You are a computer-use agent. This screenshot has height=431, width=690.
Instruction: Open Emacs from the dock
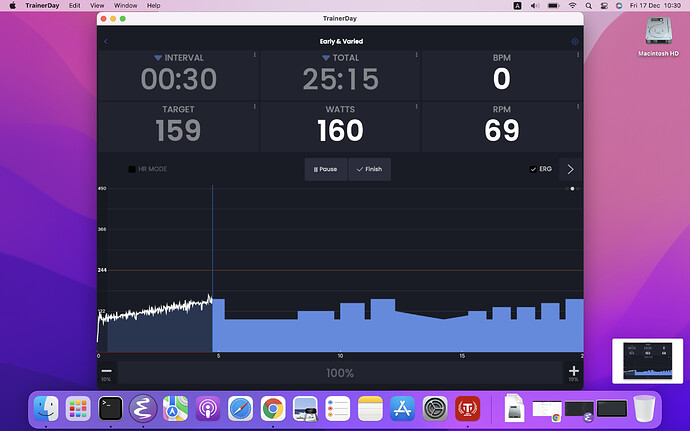pos(143,409)
